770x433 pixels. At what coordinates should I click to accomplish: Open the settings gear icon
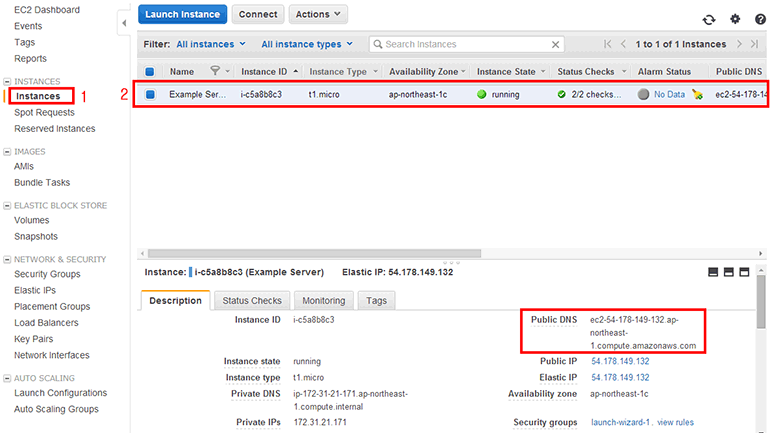pos(735,19)
